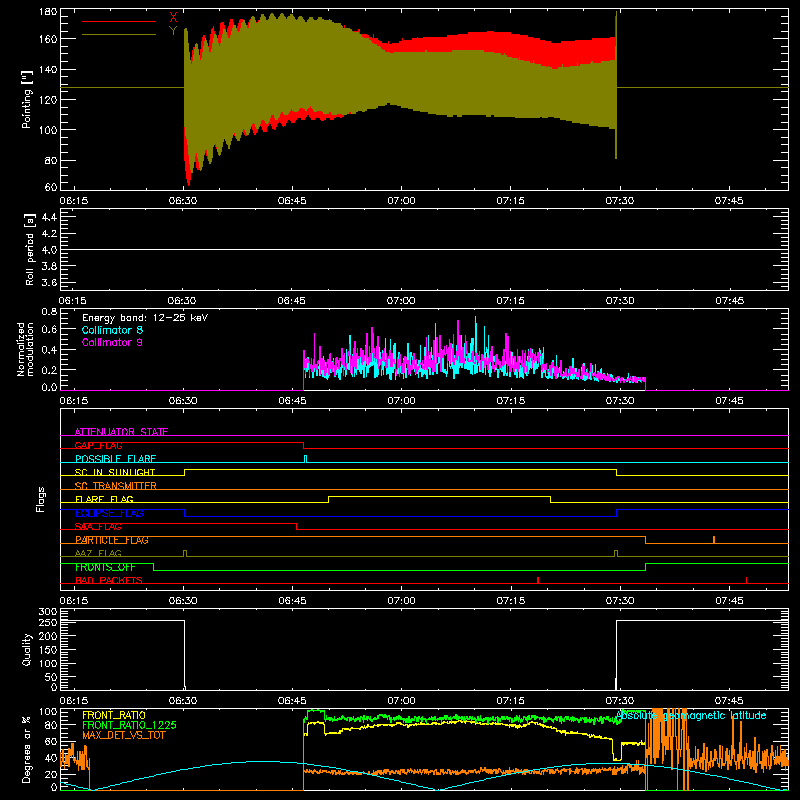800x800 pixels.
Task: Click the POSSIBLE_FLARE pulse near 06:47
Action: click(x=306, y=459)
